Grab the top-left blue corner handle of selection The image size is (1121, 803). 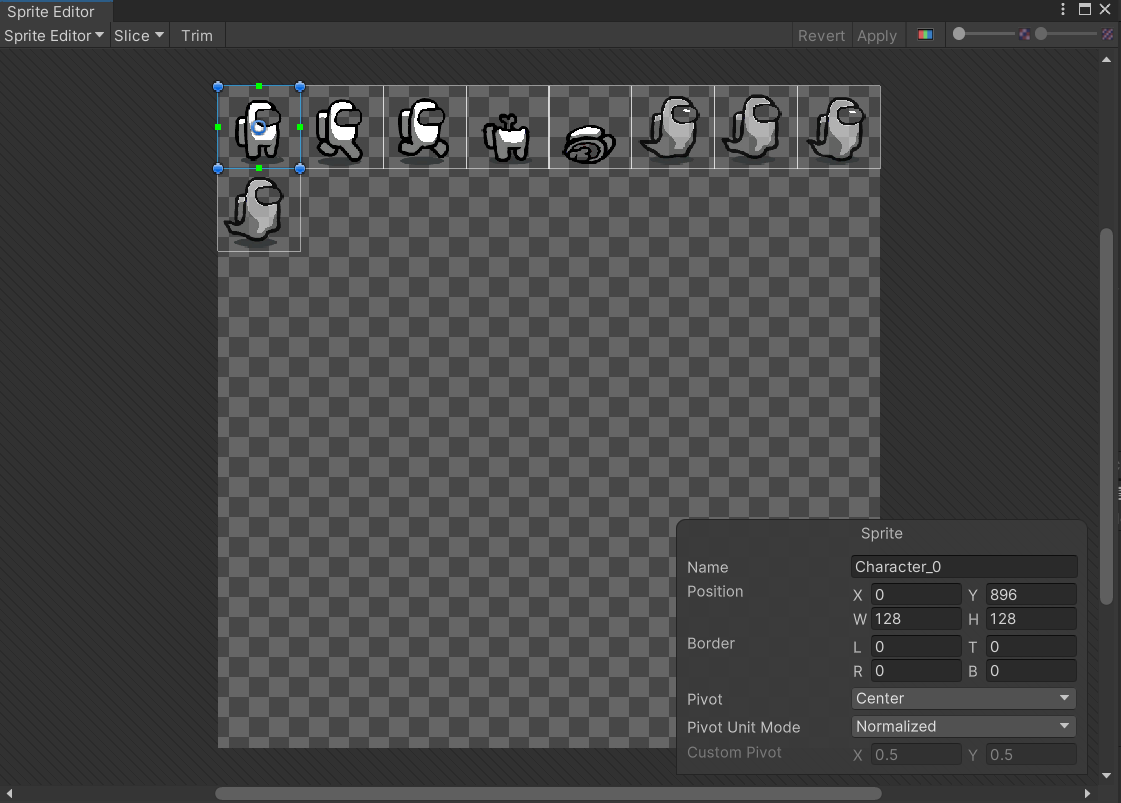point(218,87)
